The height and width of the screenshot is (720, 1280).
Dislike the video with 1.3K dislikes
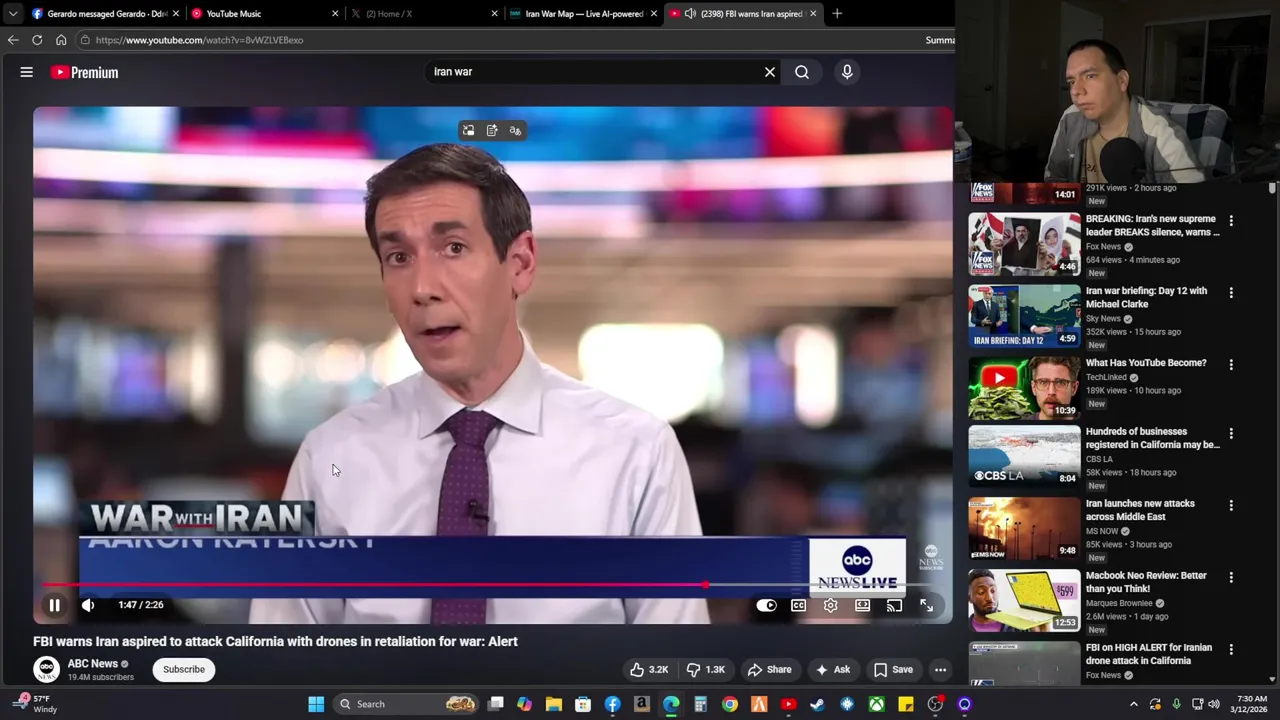(706, 670)
